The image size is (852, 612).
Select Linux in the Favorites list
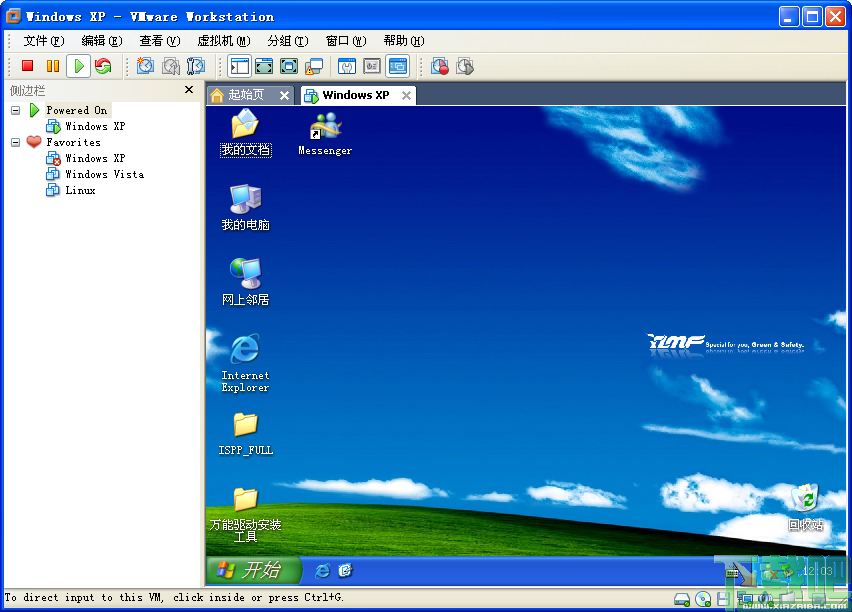80,190
